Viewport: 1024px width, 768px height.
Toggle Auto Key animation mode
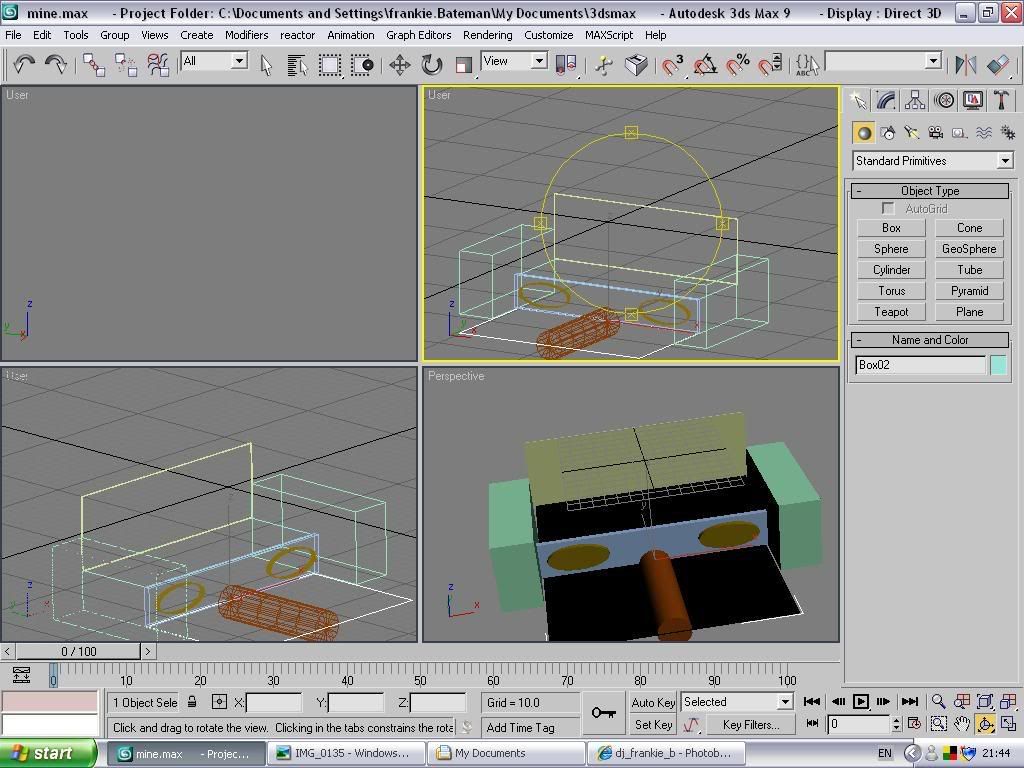653,703
